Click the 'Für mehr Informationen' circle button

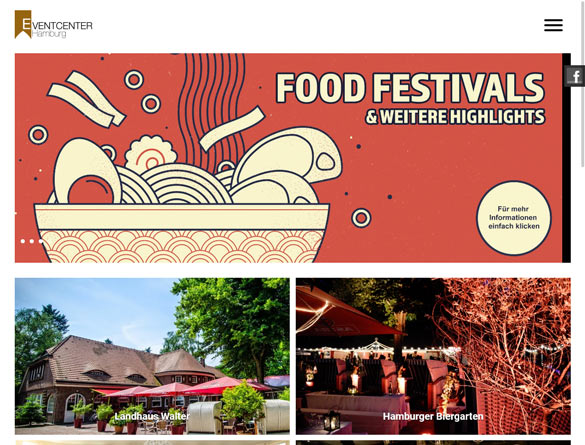tap(514, 218)
